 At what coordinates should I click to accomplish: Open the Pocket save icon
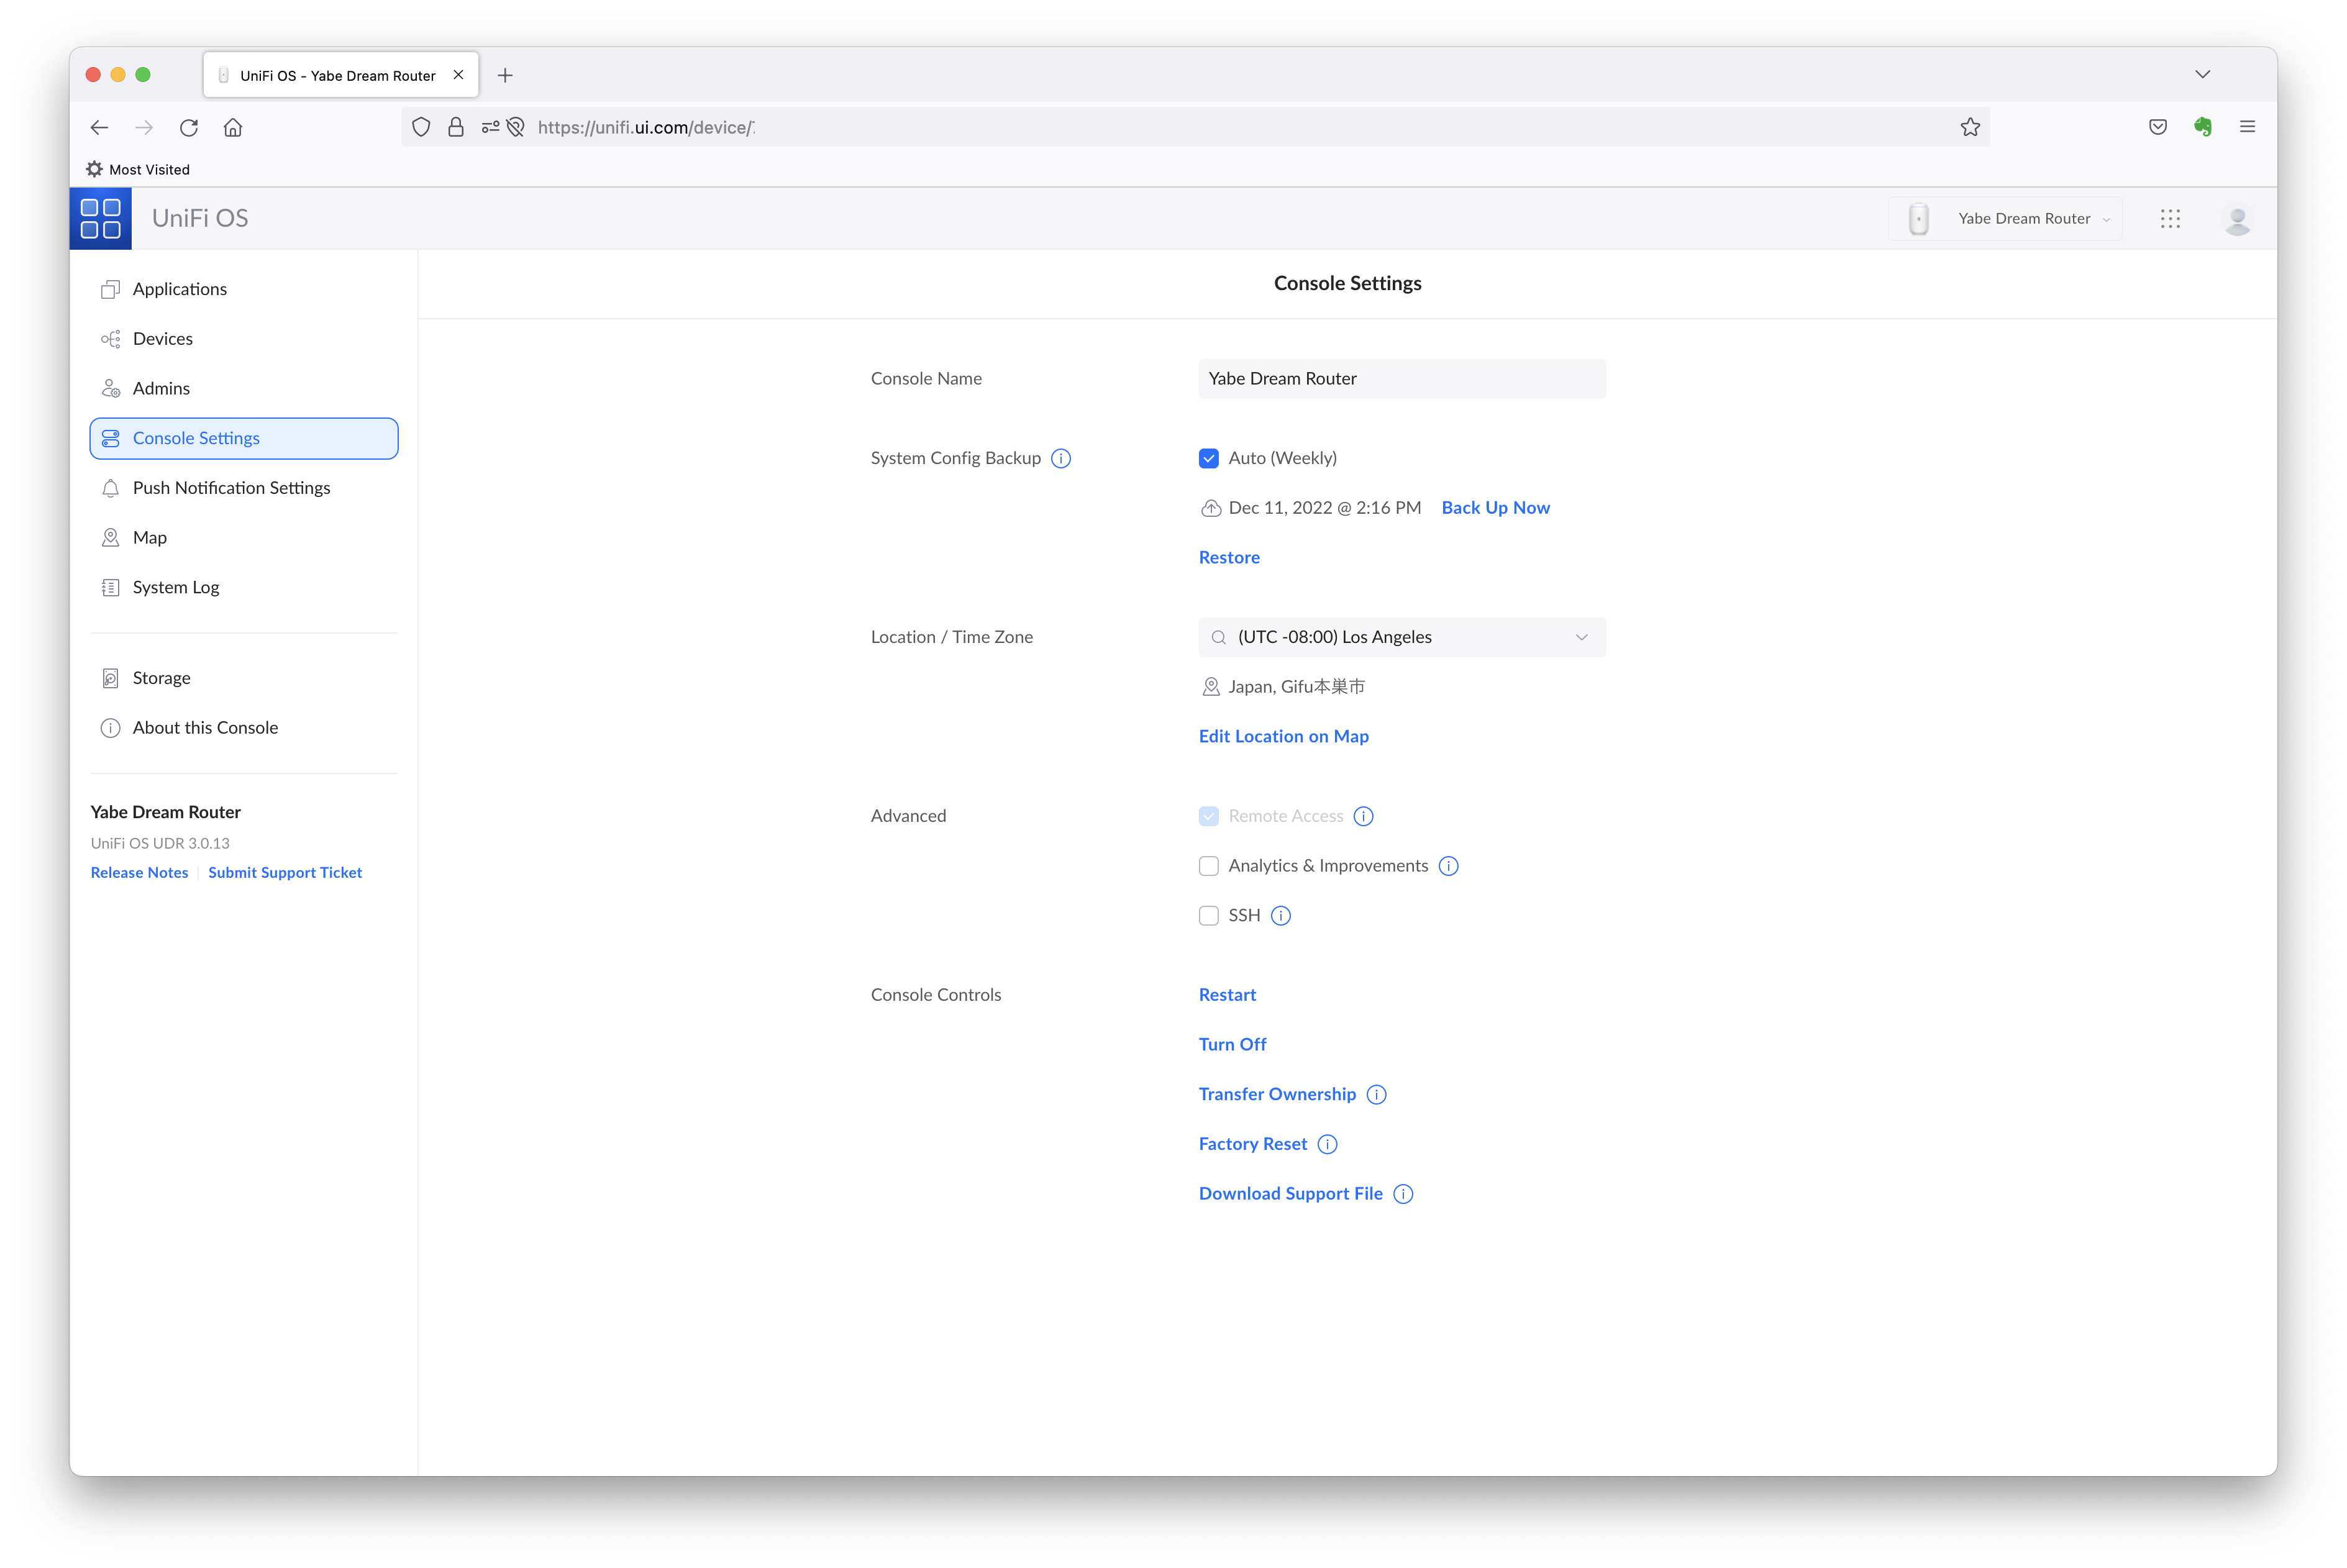coord(2157,127)
